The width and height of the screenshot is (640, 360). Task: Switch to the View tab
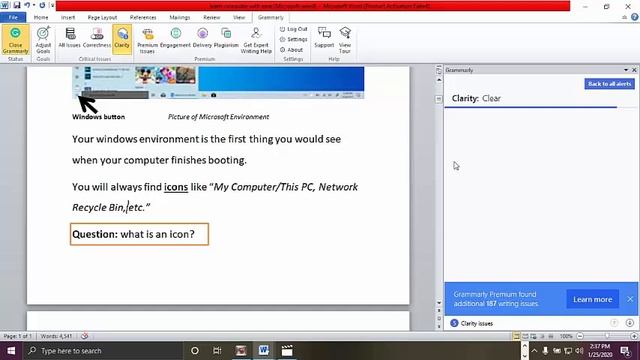[x=239, y=17]
